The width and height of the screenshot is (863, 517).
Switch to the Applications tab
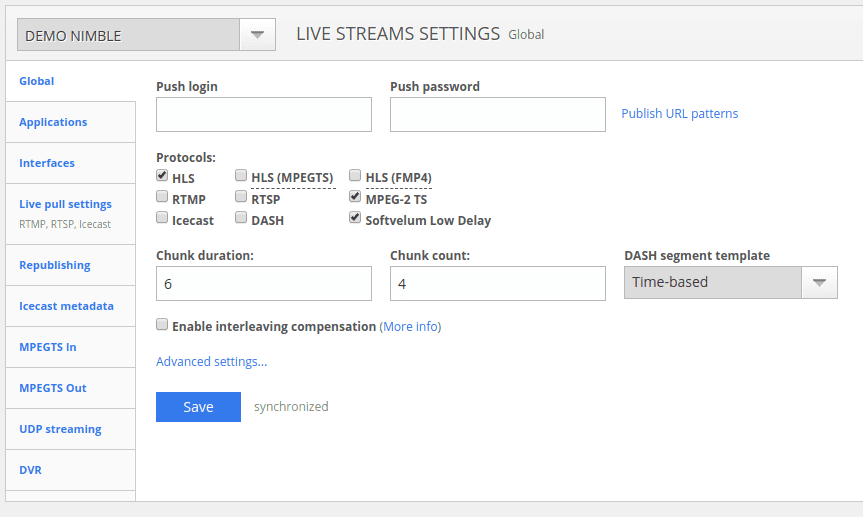[x=53, y=122]
